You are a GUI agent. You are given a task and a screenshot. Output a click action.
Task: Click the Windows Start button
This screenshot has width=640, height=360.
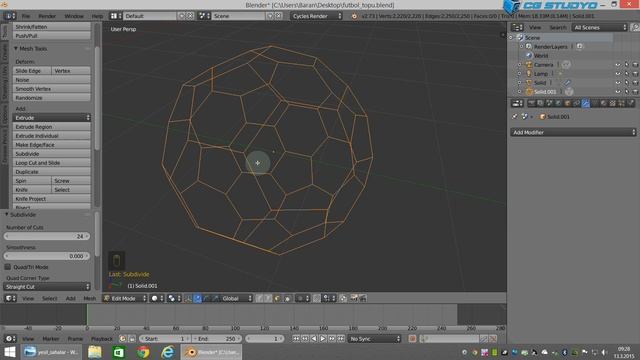(x=9, y=352)
